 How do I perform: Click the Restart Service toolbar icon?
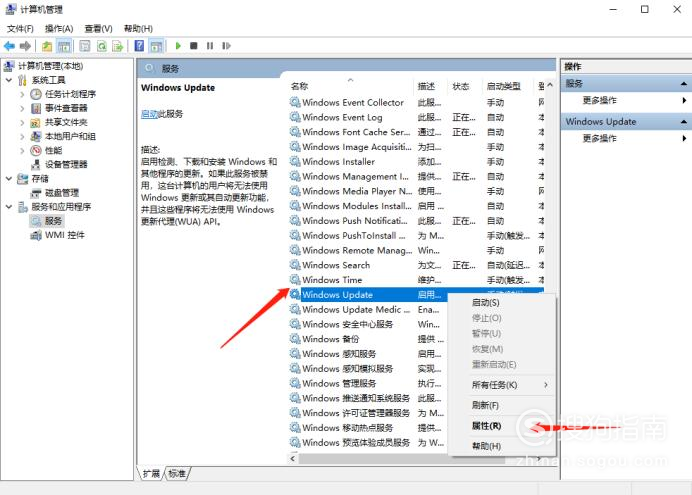tap(226, 46)
